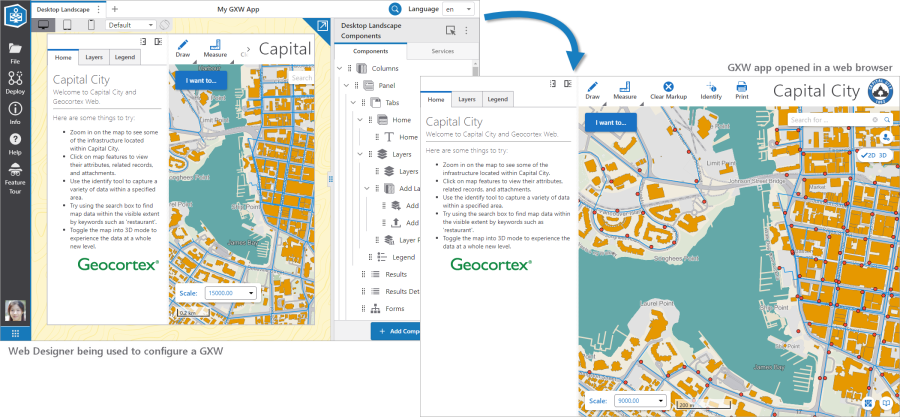Select the Desktop Landscape layout tab
Screen dimensions: 900x417
[x=63, y=9]
